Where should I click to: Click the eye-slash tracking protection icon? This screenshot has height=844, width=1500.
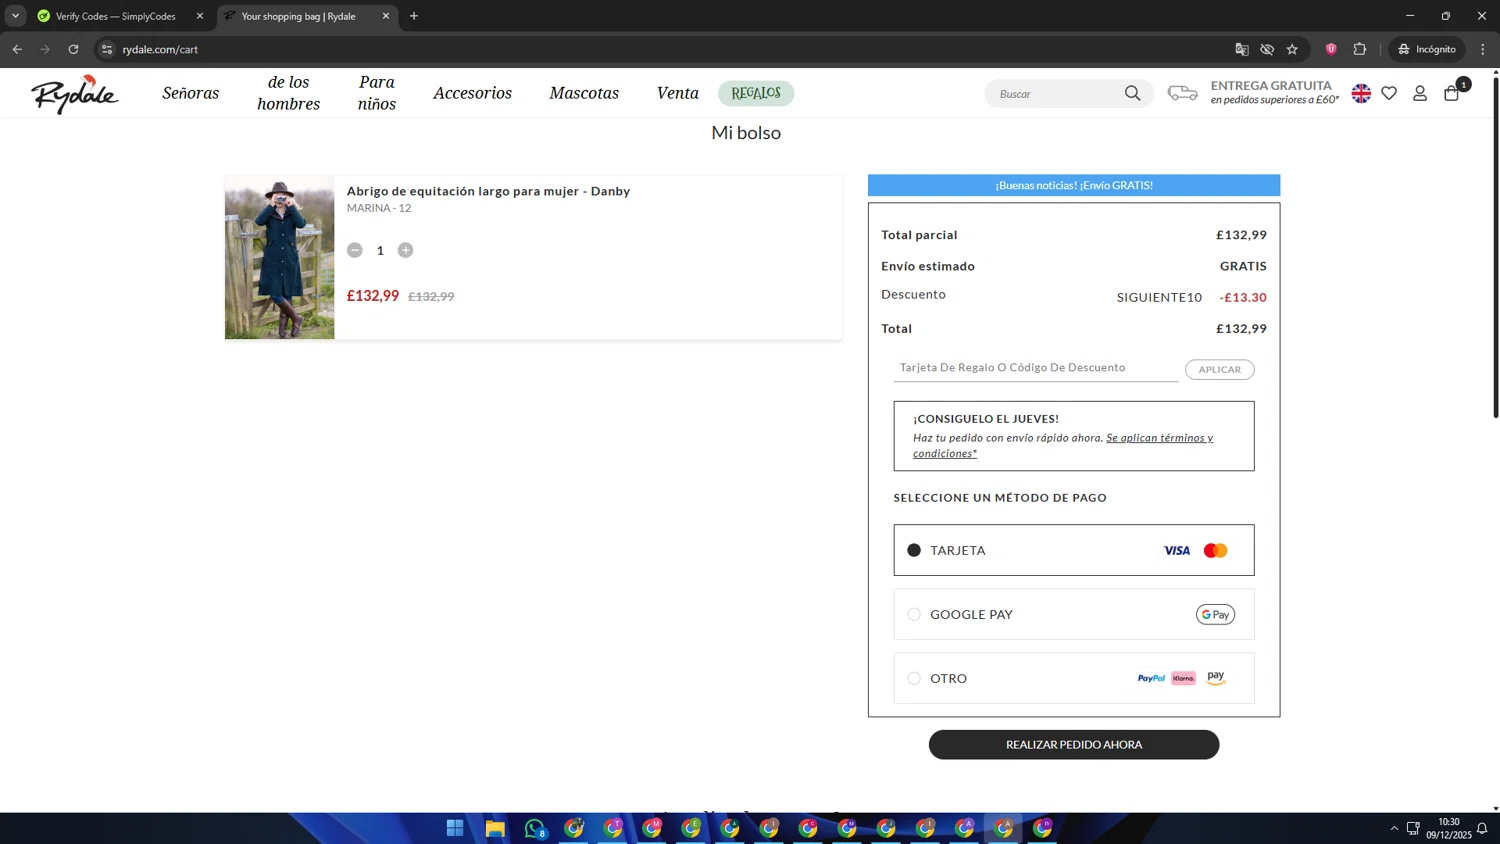(x=1267, y=49)
